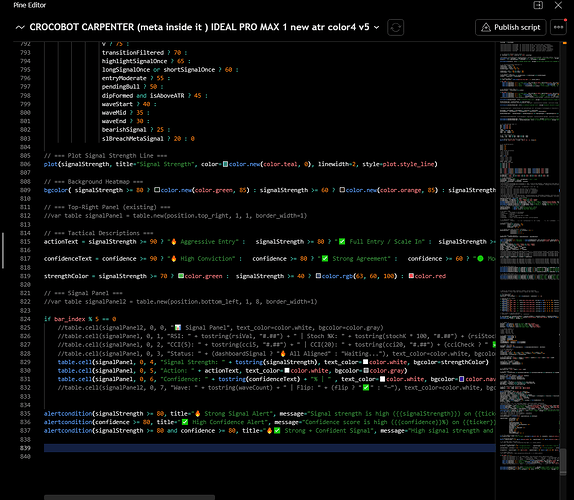
Task: Open the color.navy swatch on the Confidence cell line
Action: coord(462,379)
